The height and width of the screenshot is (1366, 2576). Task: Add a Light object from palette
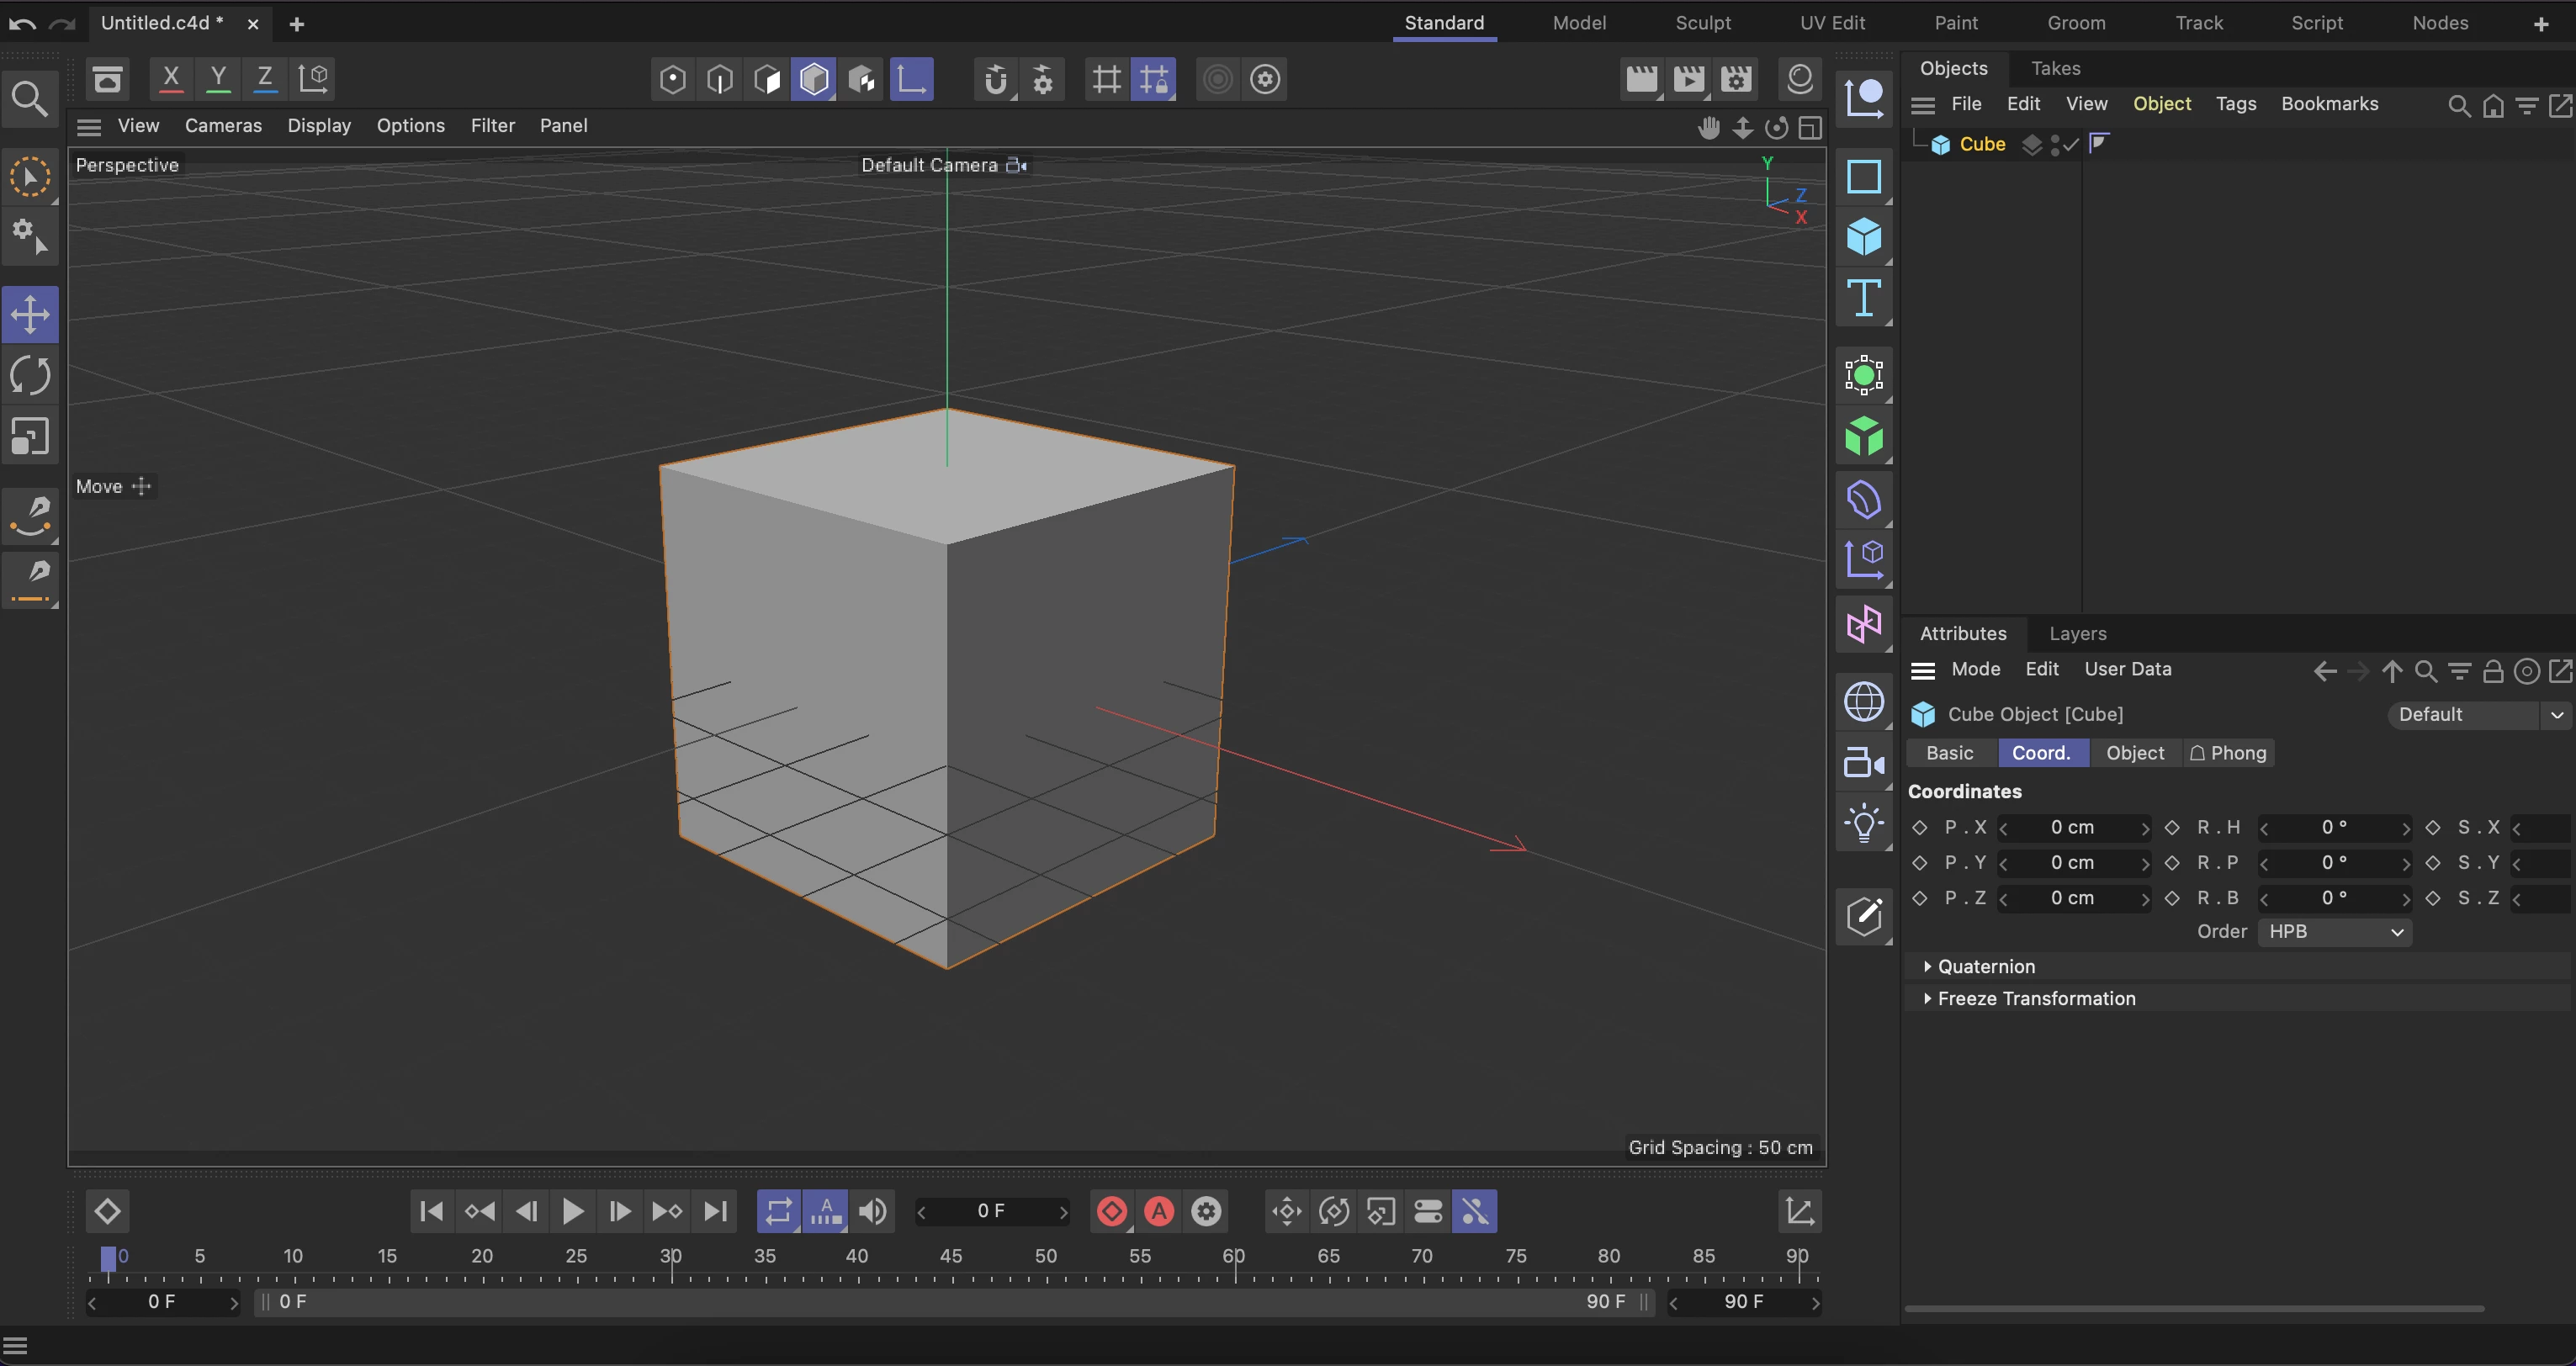(x=1864, y=824)
